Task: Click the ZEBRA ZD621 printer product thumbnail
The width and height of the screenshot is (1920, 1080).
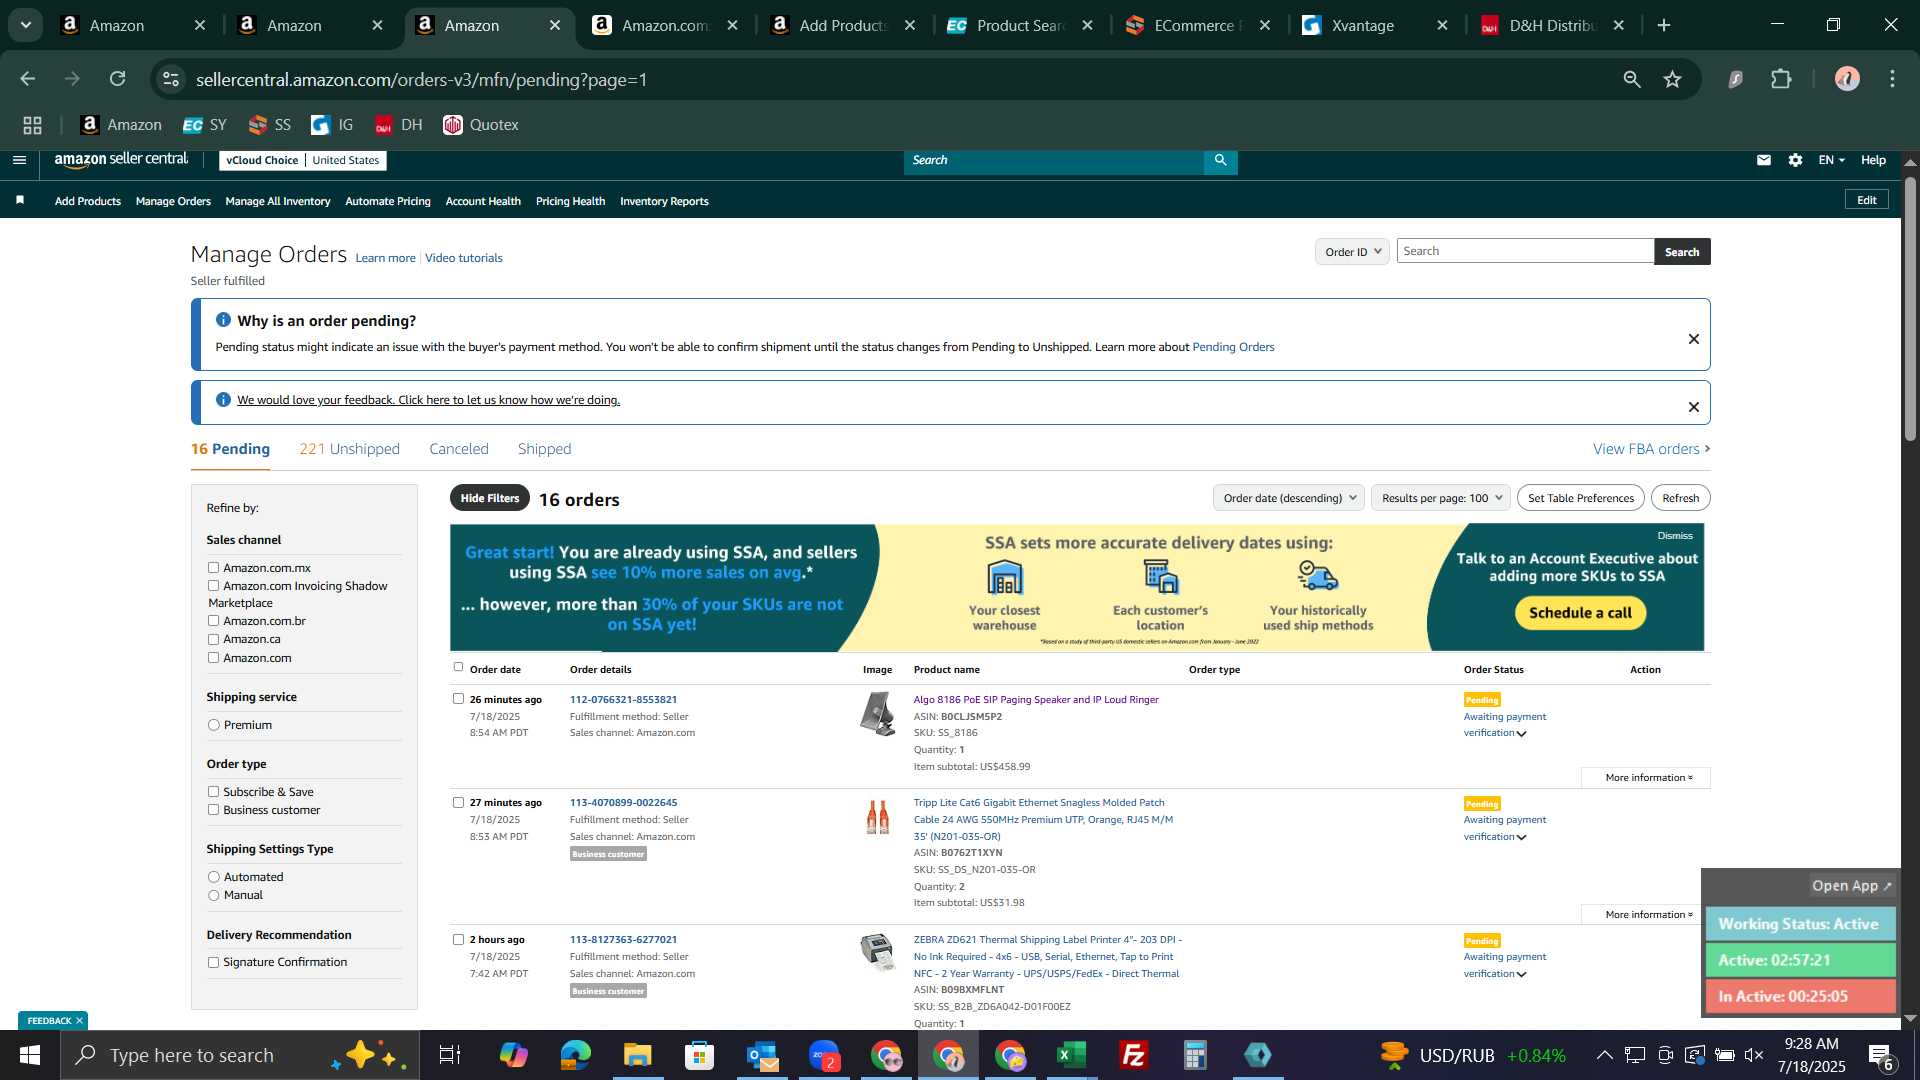Action: click(x=877, y=952)
